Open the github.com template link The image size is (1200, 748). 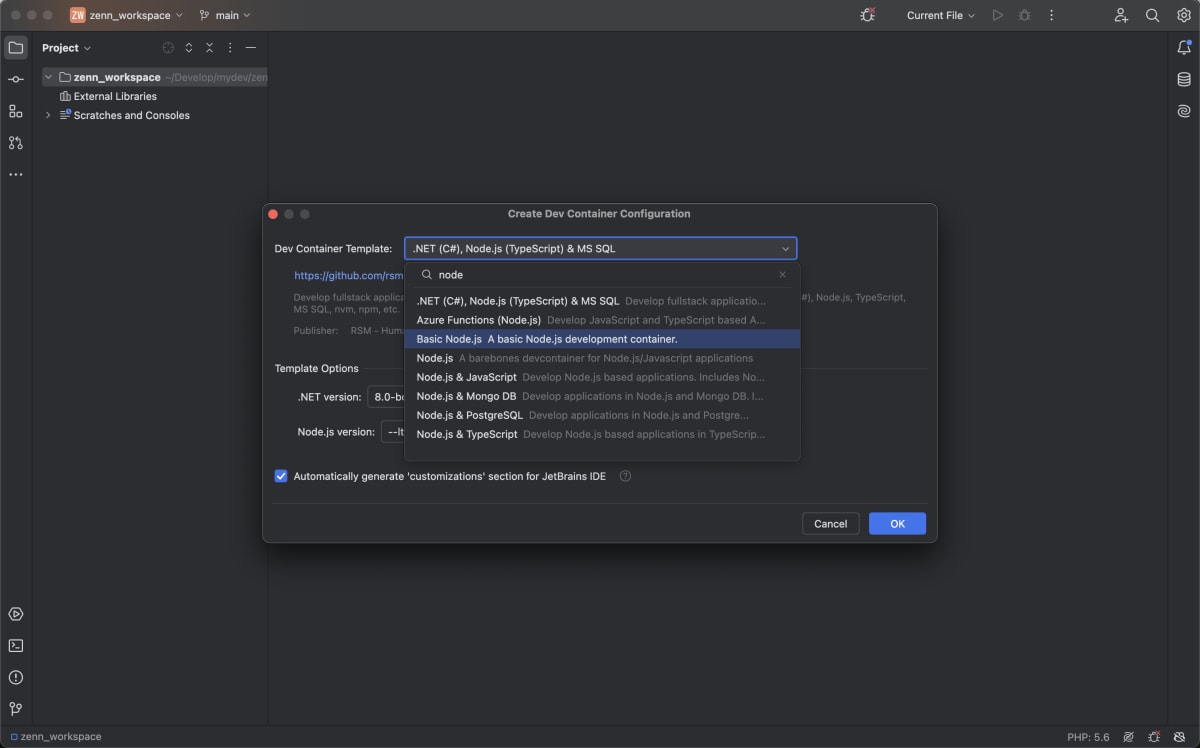[348, 275]
